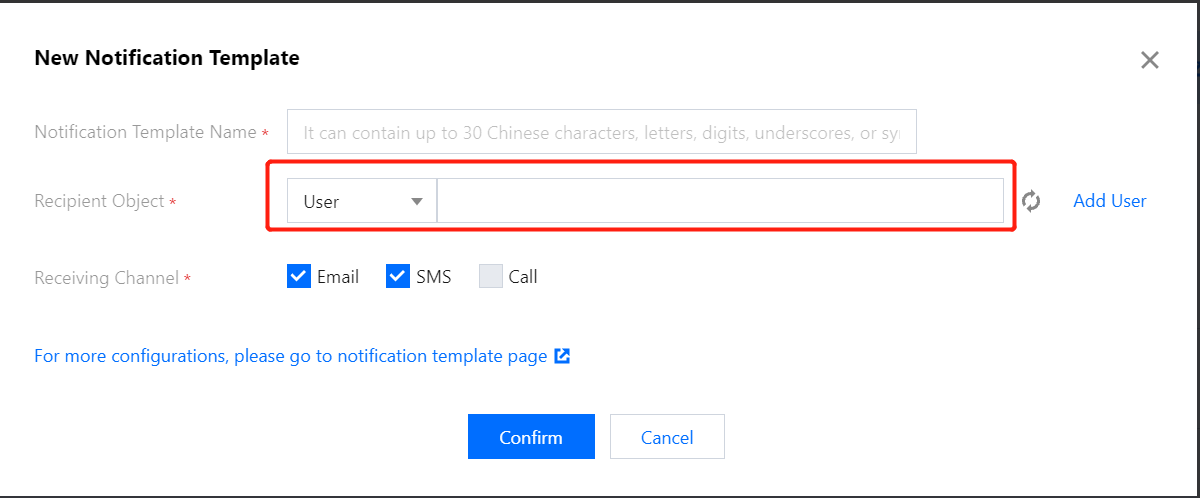This screenshot has height=498, width=1200.
Task: Click the external link icon after the configurations text
Action: 562,356
